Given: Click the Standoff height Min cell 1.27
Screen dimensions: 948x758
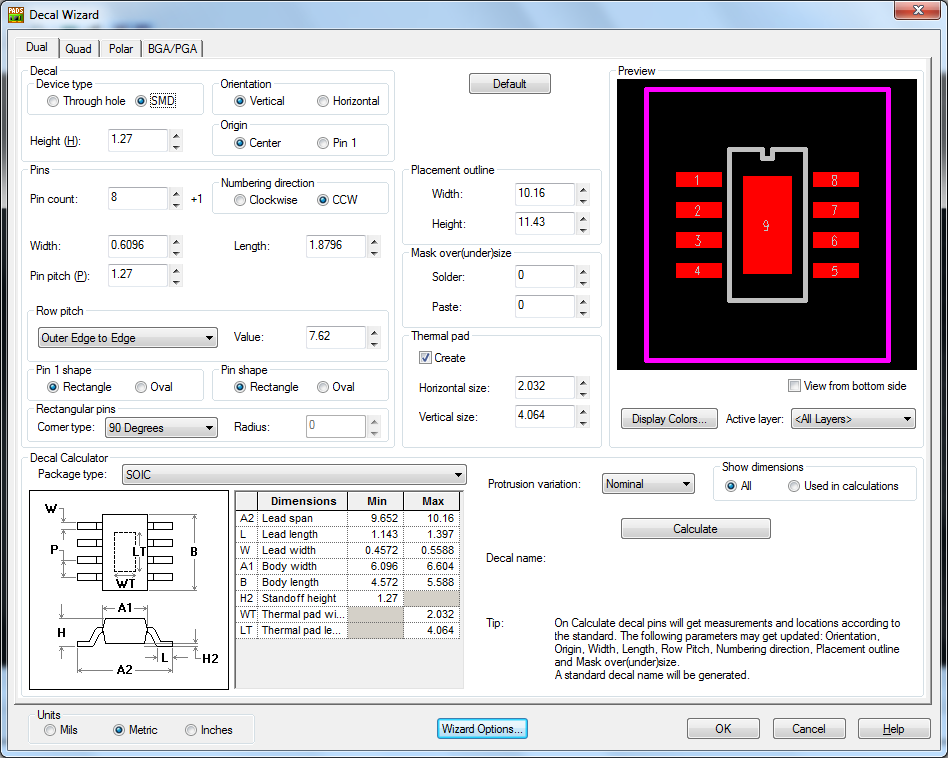Looking at the screenshot, I should click(x=375, y=598).
